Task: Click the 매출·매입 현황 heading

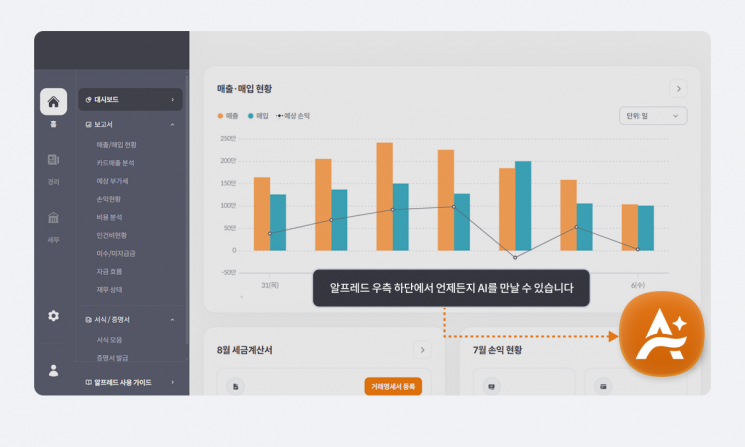Action: coord(244,89)
